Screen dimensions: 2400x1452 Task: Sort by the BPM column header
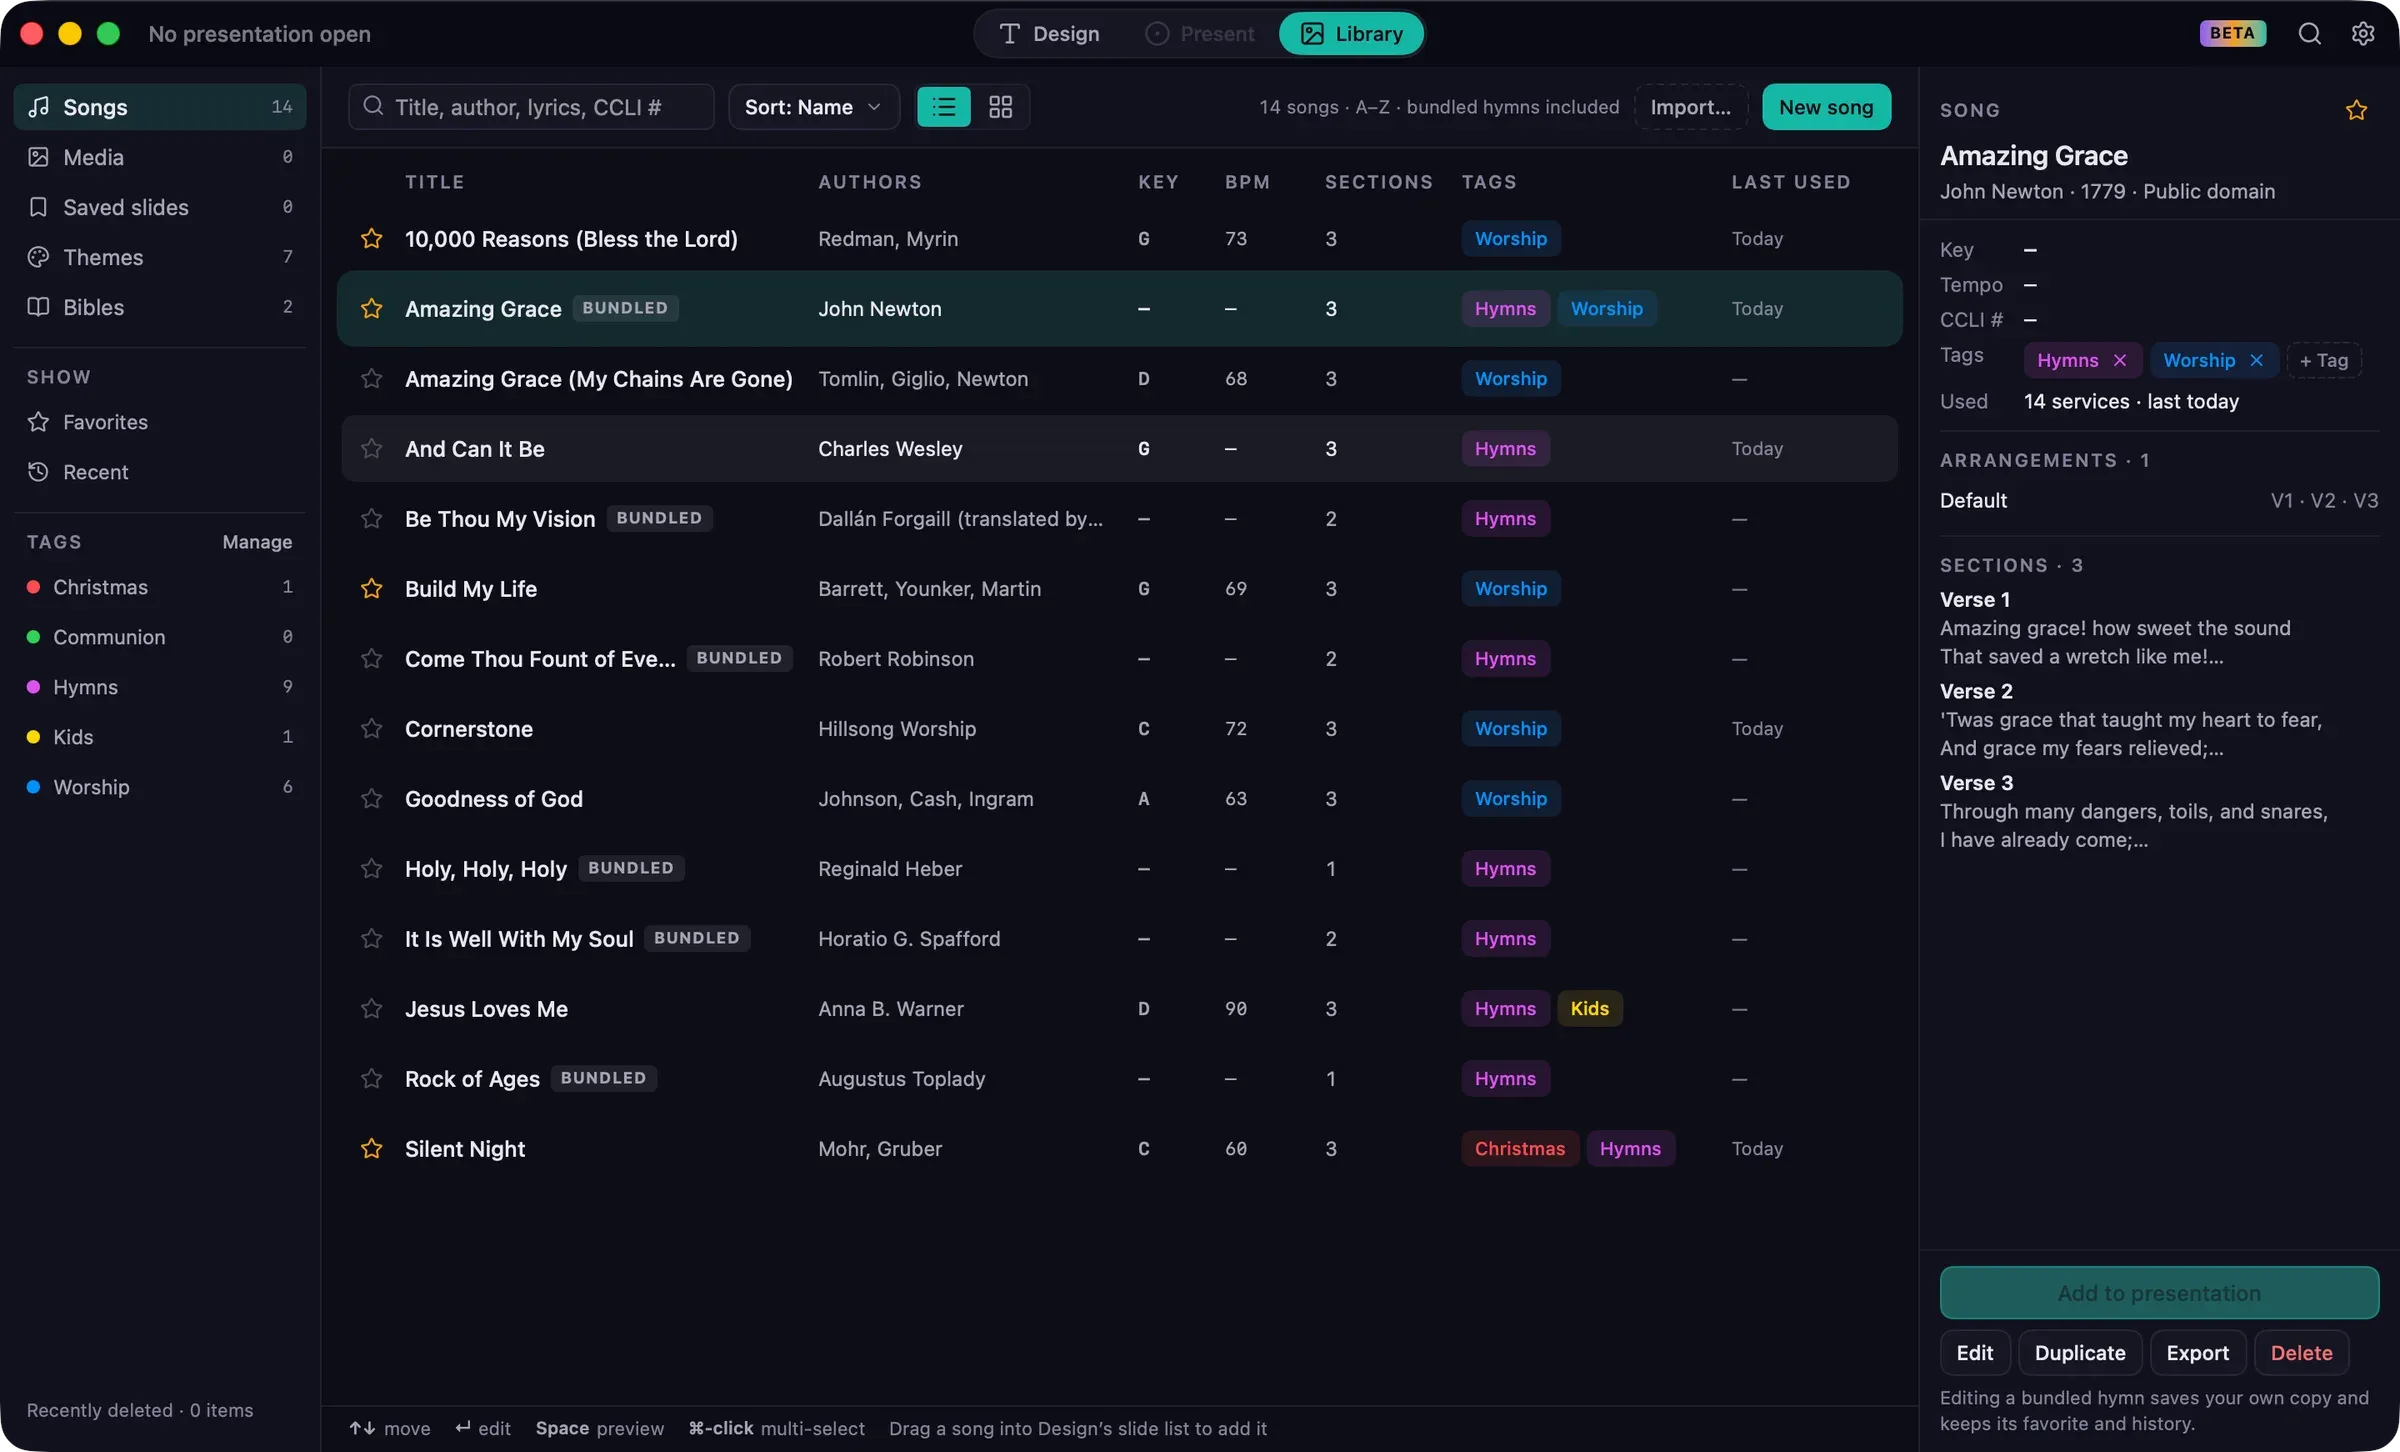[x=1247, y=182]
